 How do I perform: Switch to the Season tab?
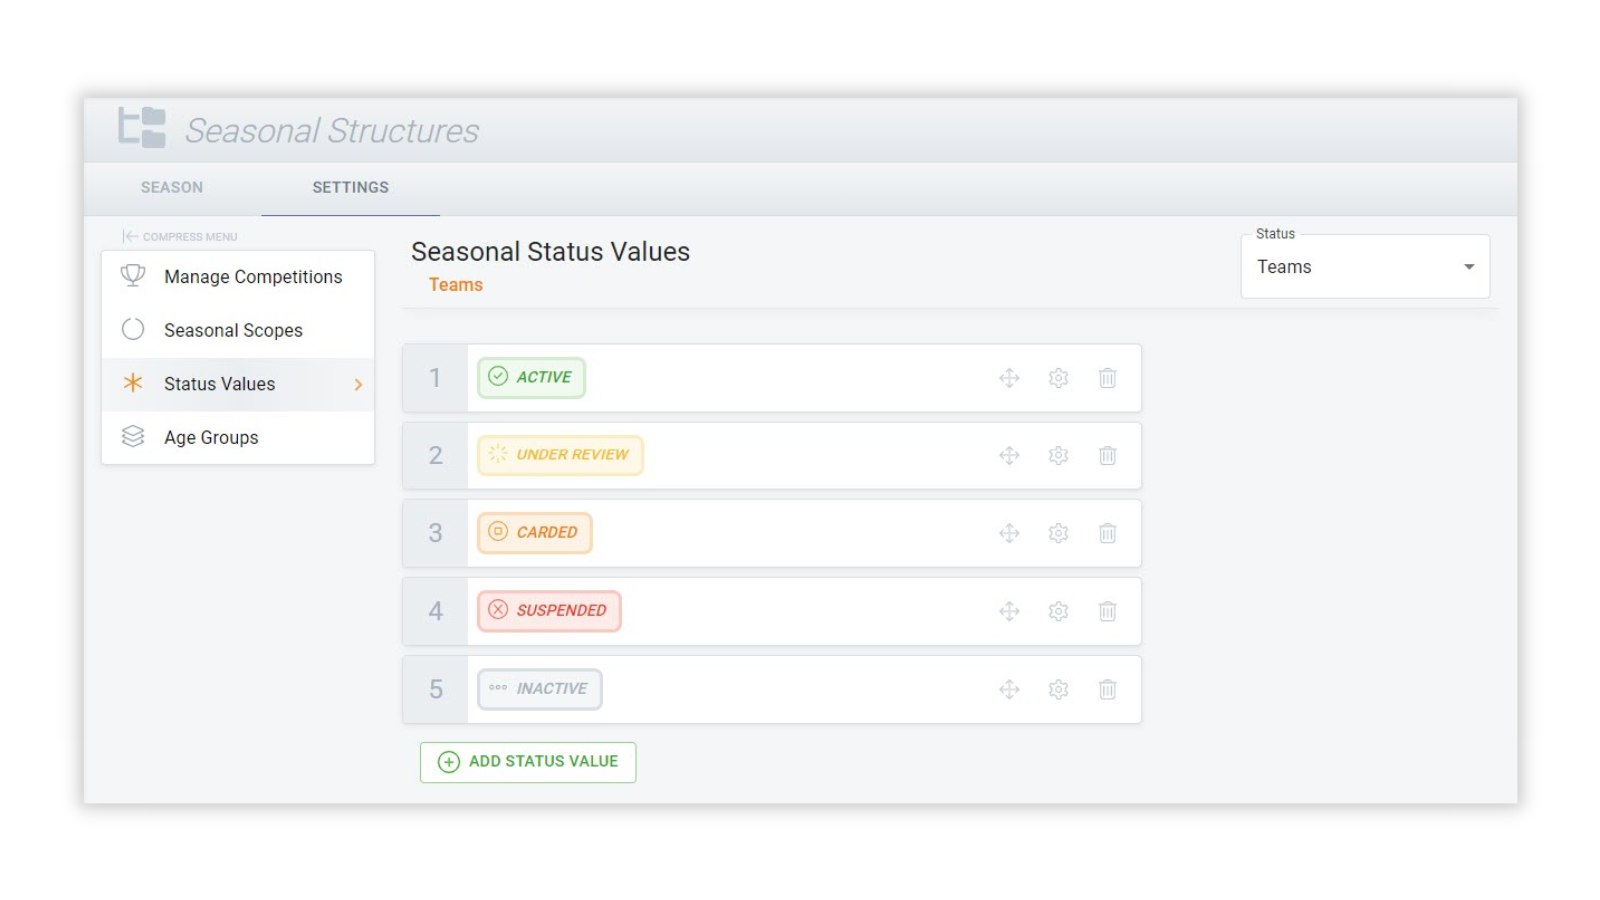172,188
